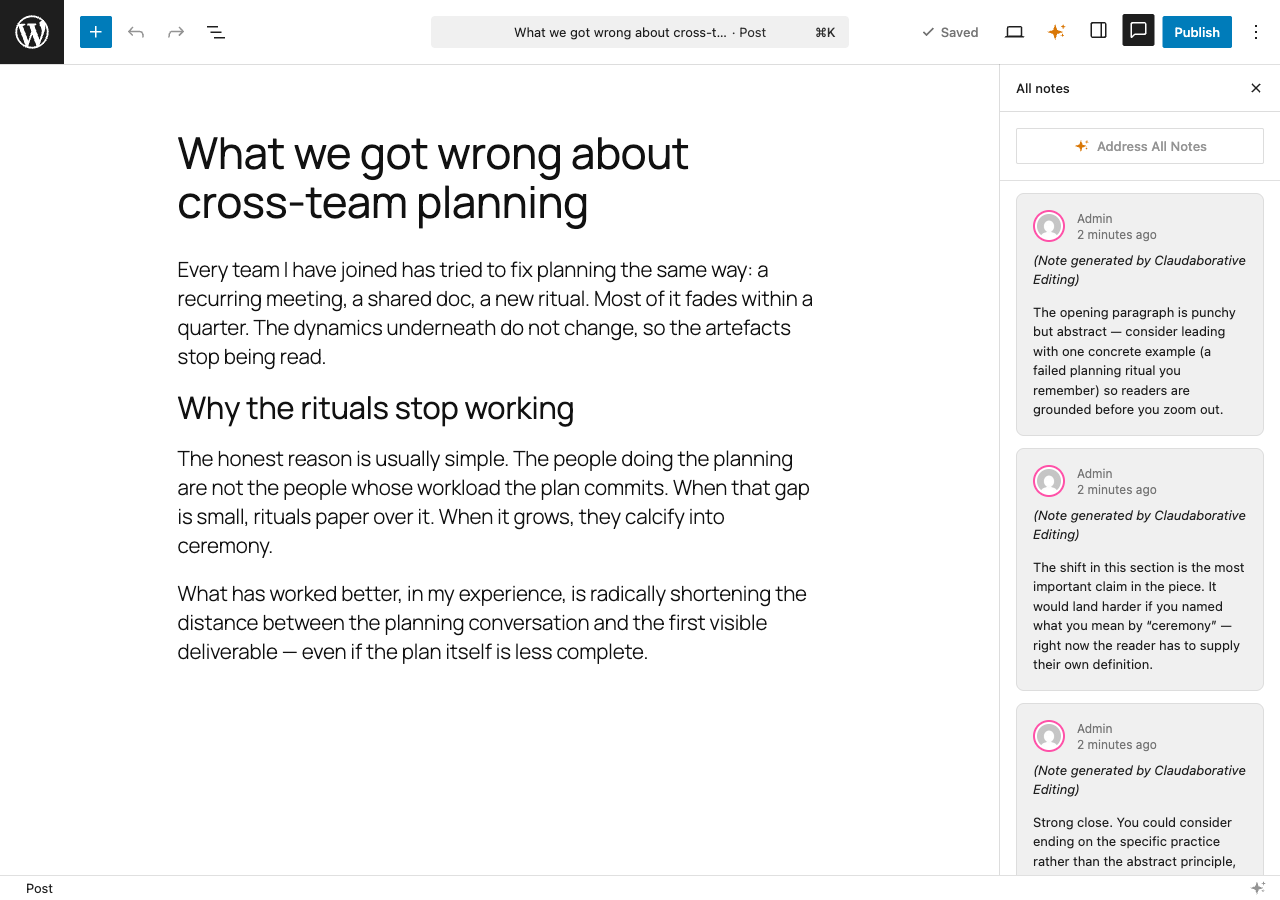
Task: Open the command palette via the post title field
Action: click(x=640, y=31)
